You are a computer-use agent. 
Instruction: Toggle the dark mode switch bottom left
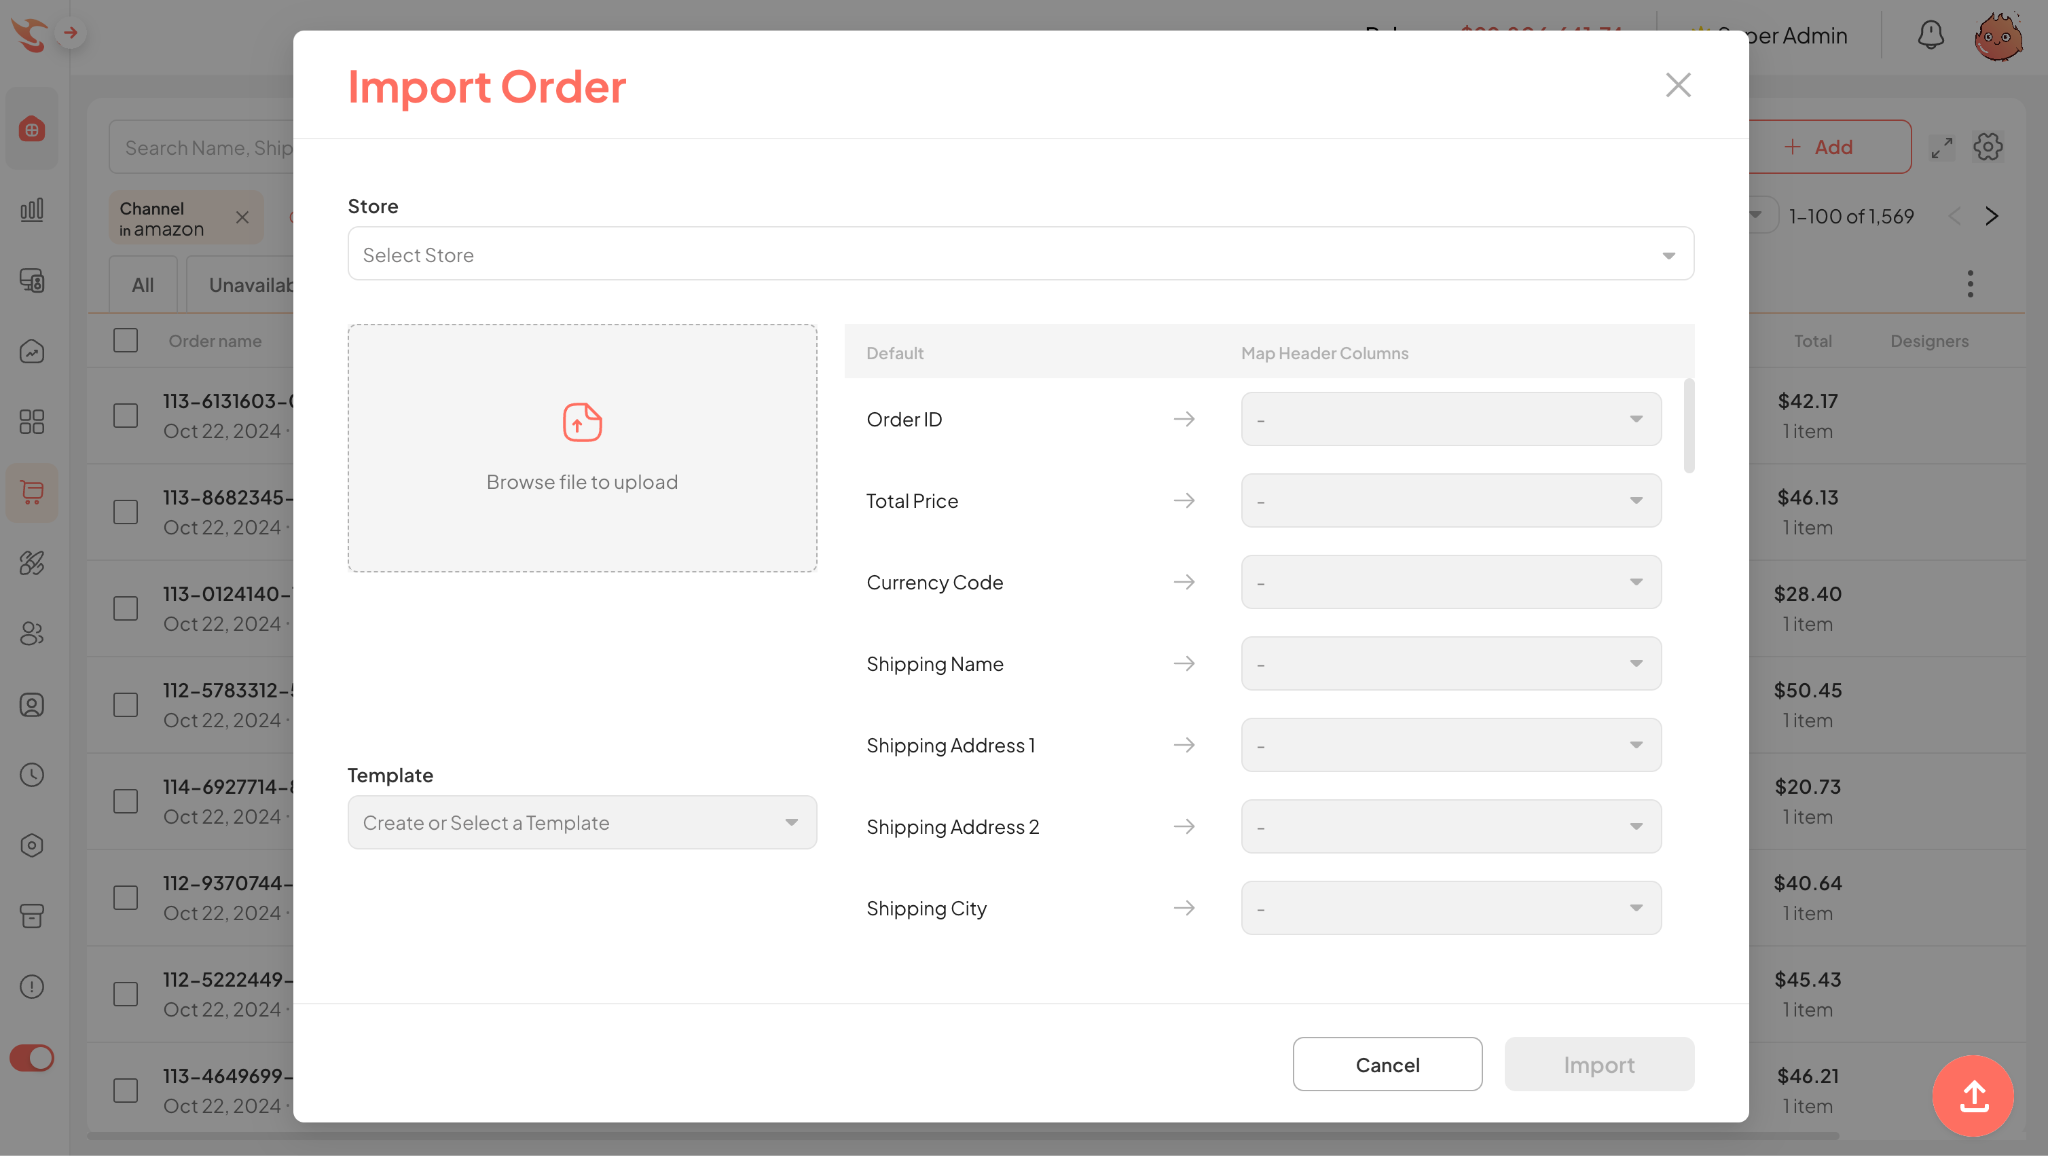tap(31, 1058)
